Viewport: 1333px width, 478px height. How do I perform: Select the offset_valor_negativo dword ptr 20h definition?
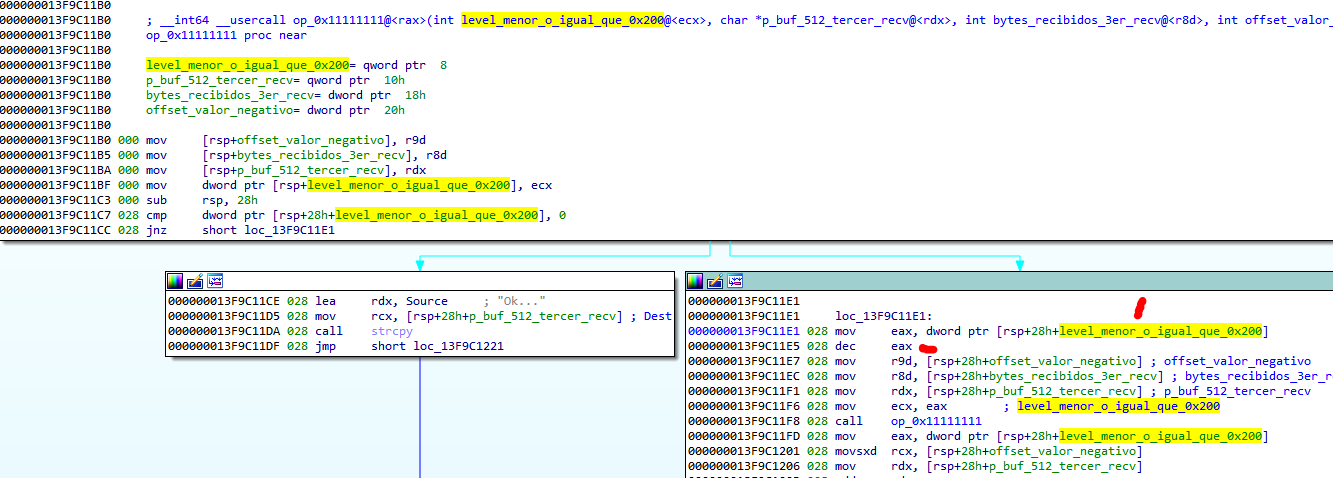274,110
